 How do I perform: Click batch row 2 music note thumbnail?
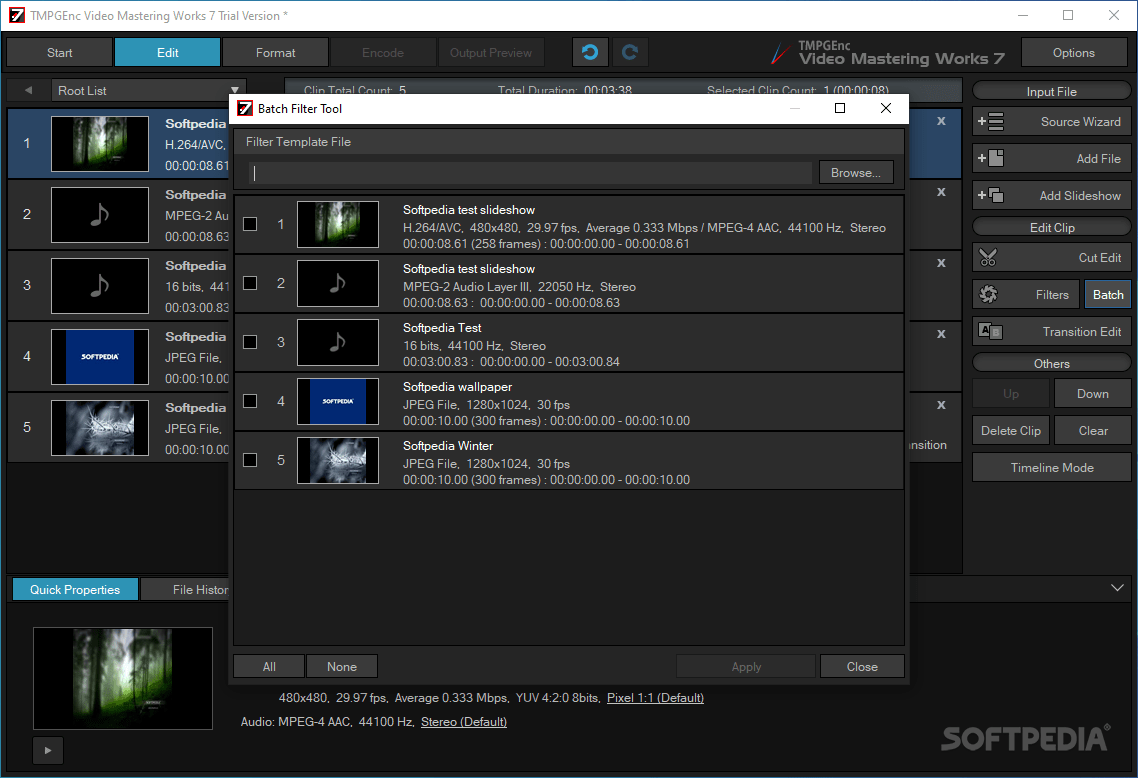click(x=337, y=283)
